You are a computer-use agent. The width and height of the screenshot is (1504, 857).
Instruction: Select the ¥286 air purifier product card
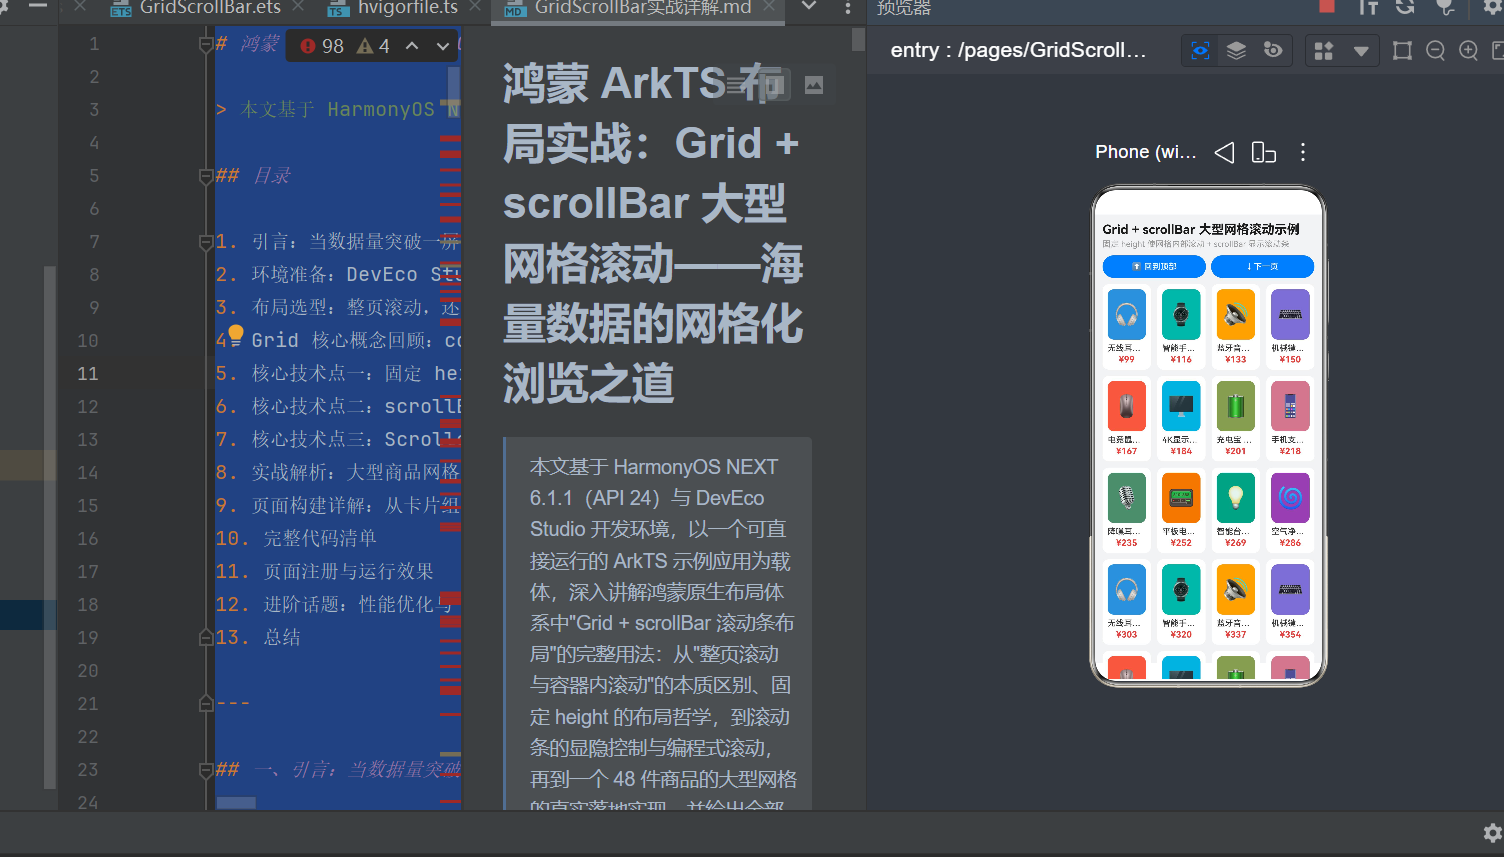point(1290,510)
